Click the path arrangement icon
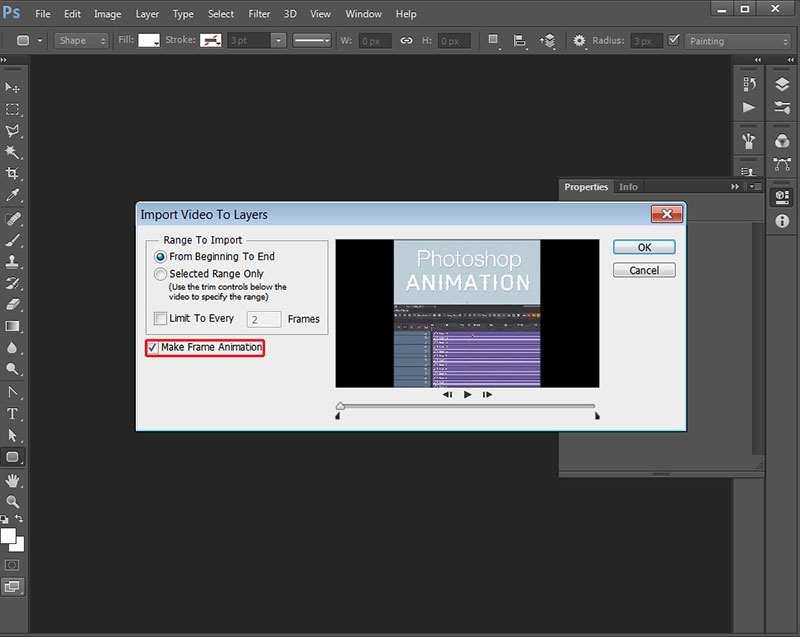This screenshot has height=637, width=800. pyautogui.click(x=547, y=40)
